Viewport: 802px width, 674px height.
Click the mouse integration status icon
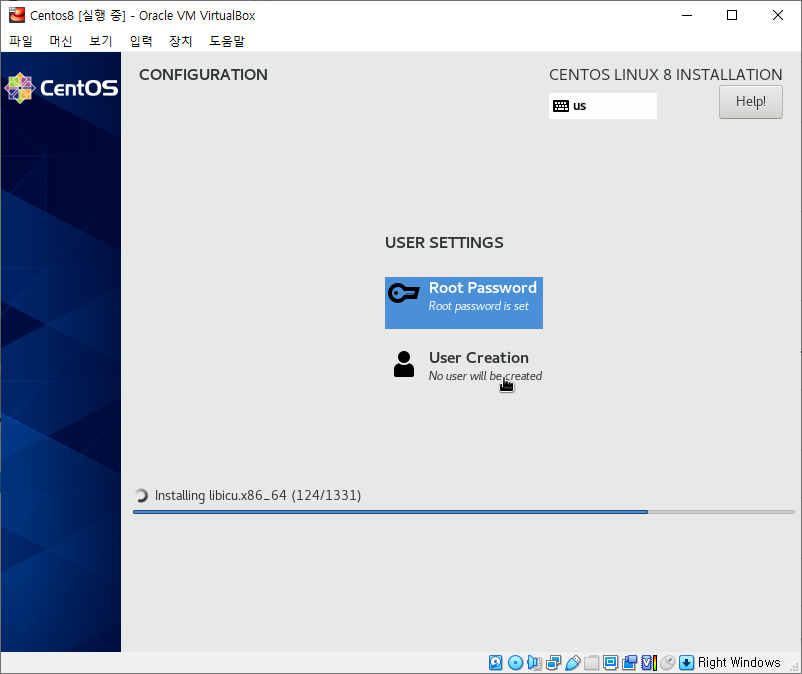(667, 663)
